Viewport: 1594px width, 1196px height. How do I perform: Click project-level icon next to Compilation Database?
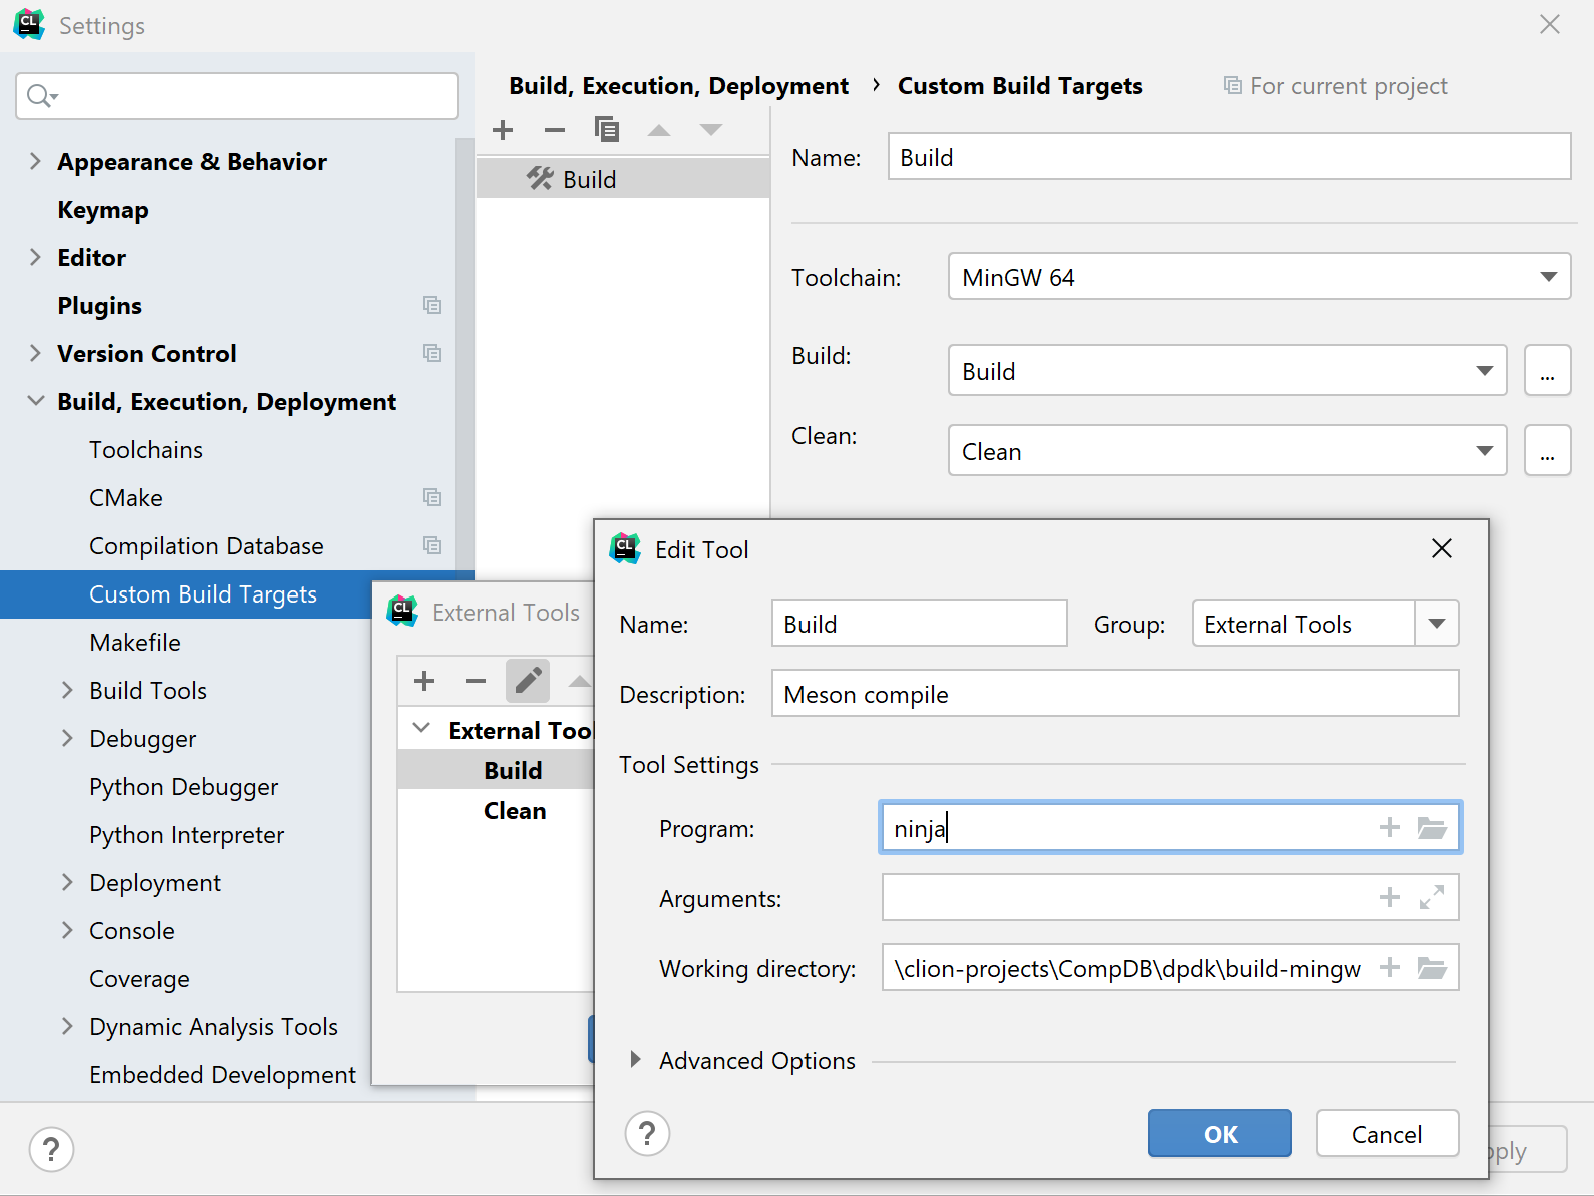click(432, 545)
